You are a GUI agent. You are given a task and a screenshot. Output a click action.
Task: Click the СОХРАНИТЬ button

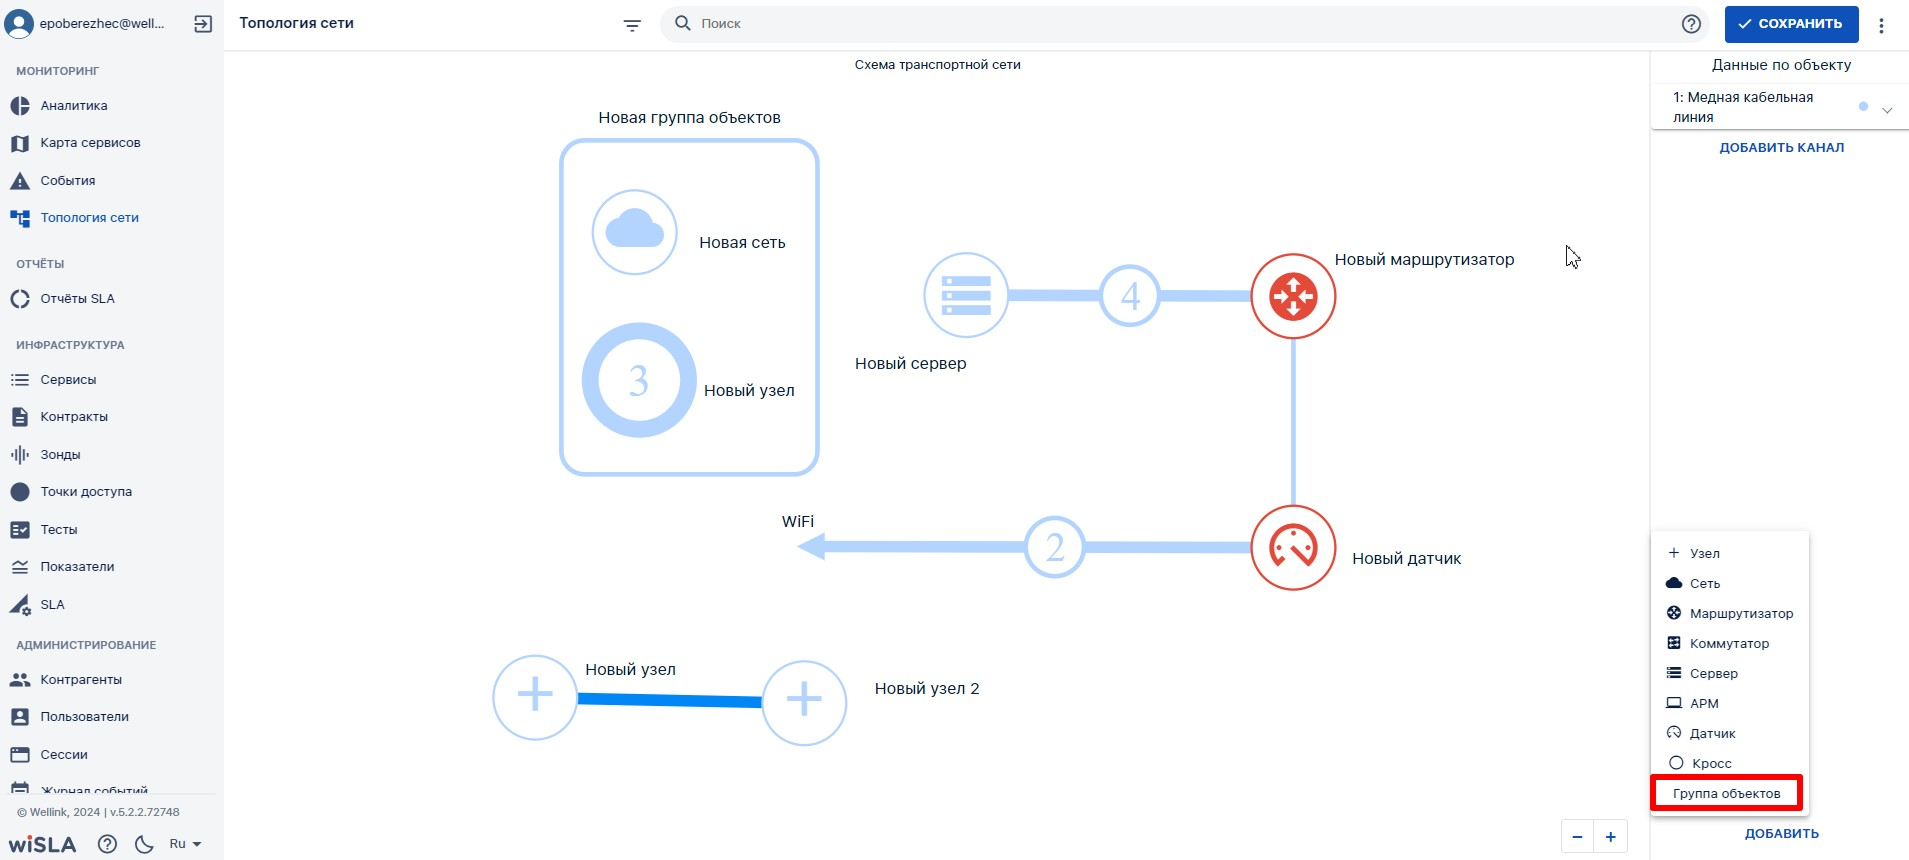click(x=1791, y=24)
